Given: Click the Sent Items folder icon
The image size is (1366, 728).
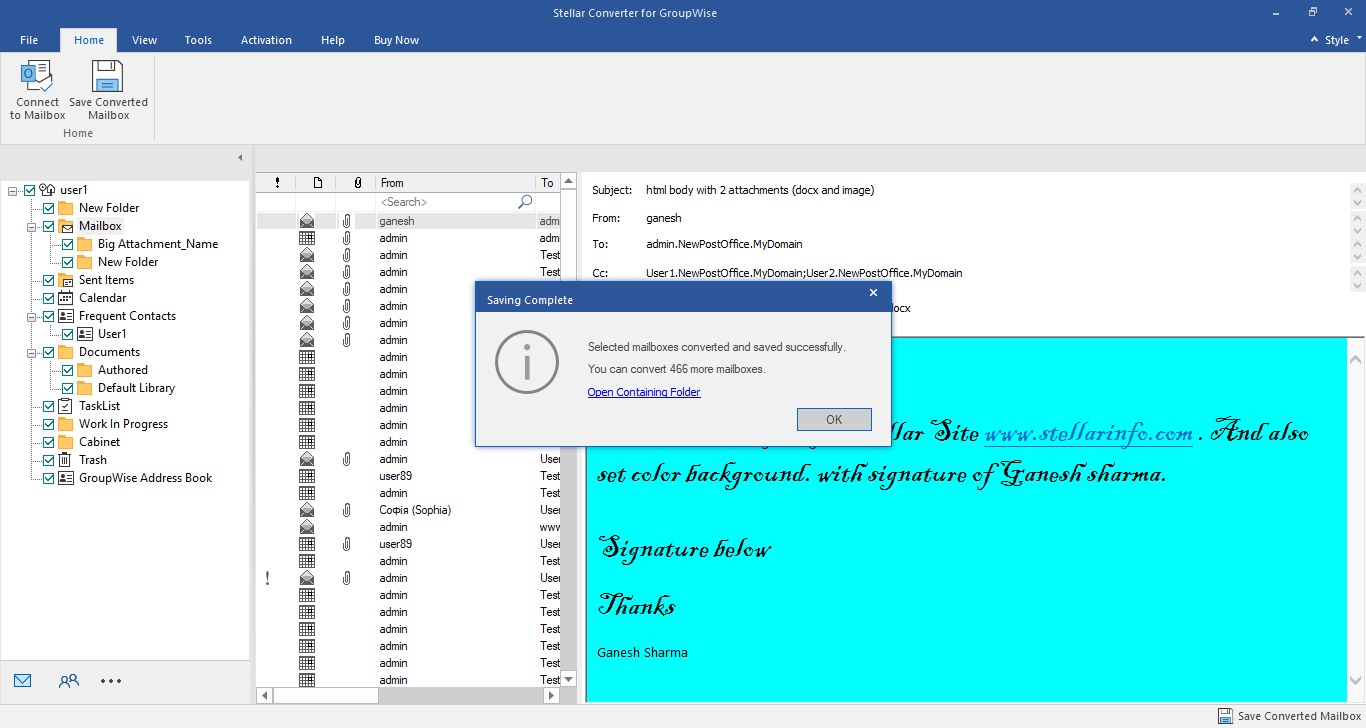Looking at the screenshot, I should tap(65, 280).
